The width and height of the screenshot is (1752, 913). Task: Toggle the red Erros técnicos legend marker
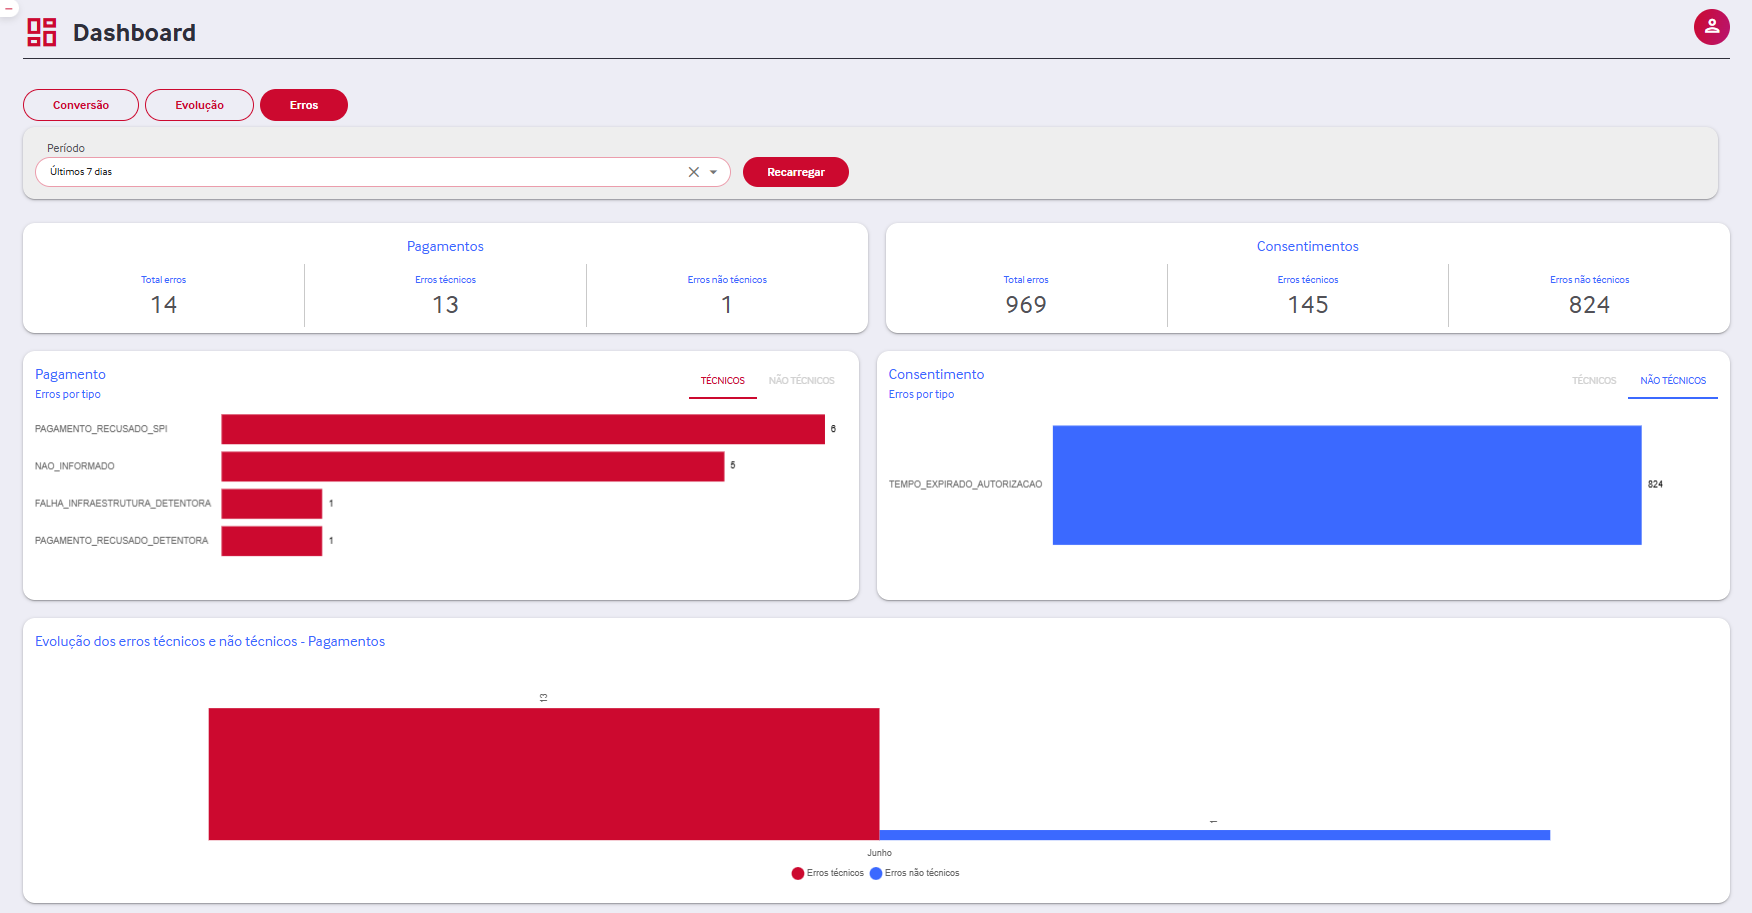797,873
